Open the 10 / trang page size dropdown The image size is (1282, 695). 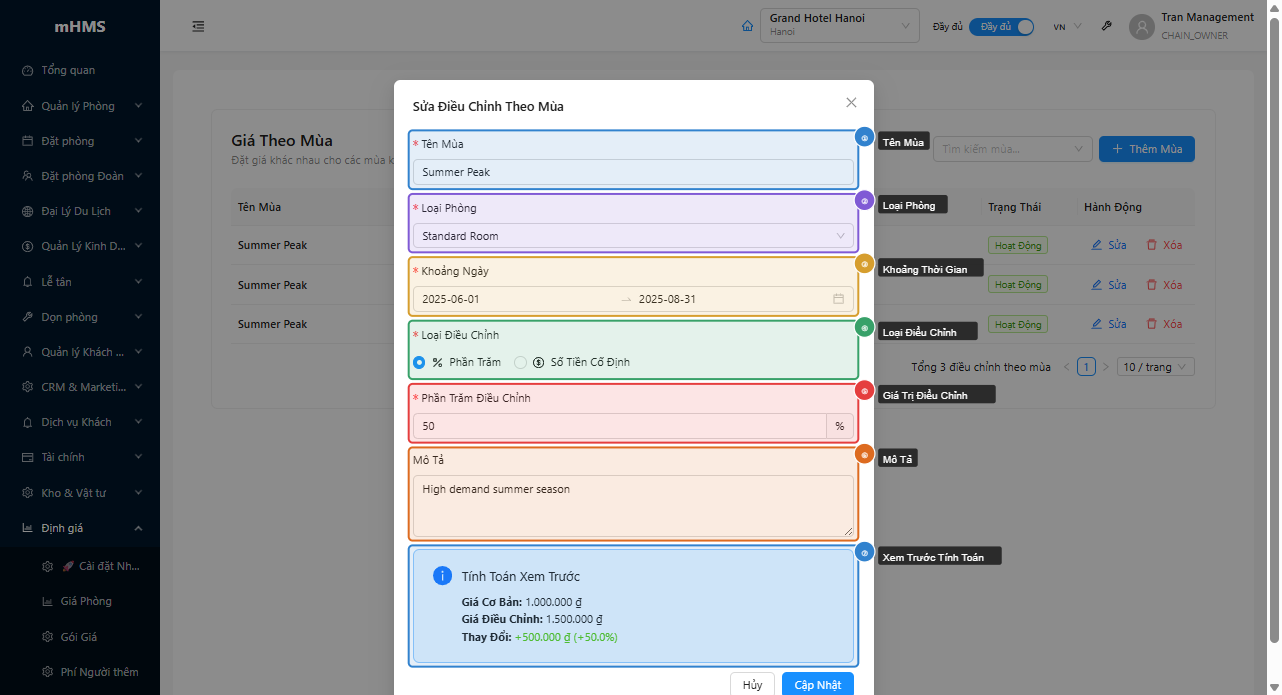(1155, 367)
